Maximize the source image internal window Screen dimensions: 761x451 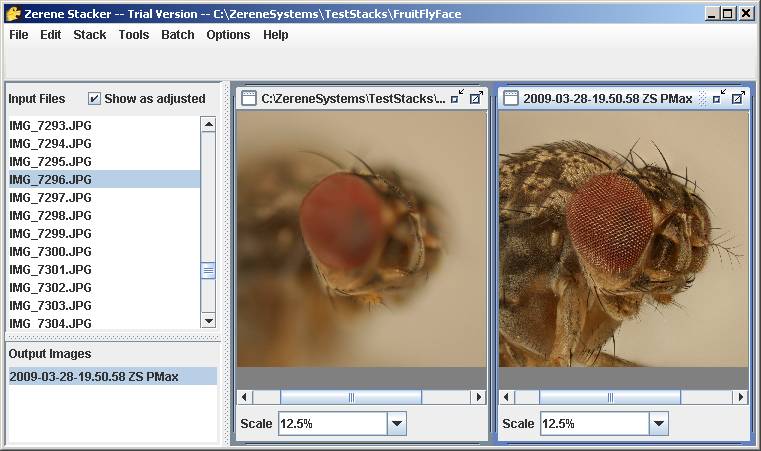[476, 98]
